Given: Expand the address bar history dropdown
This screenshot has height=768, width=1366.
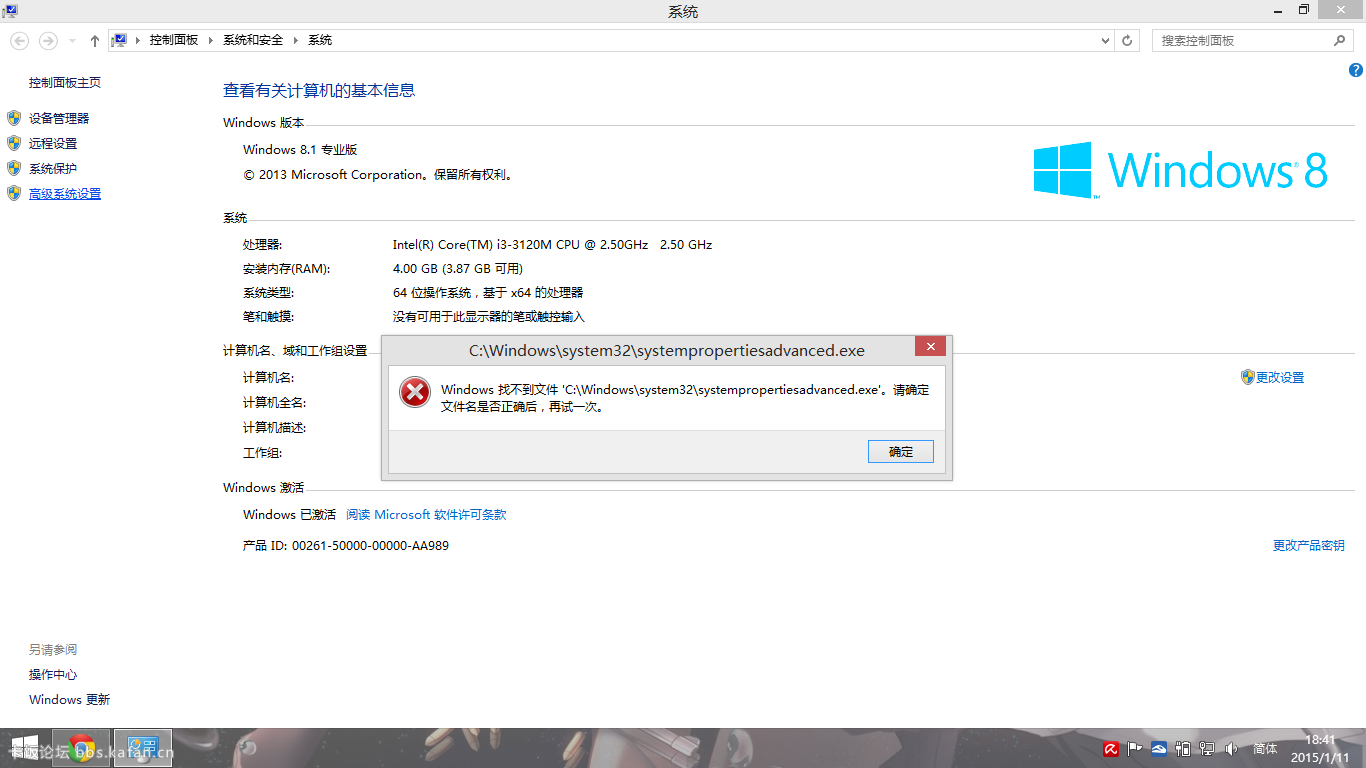Looking at the screenshot, I should click(1105, 40).
